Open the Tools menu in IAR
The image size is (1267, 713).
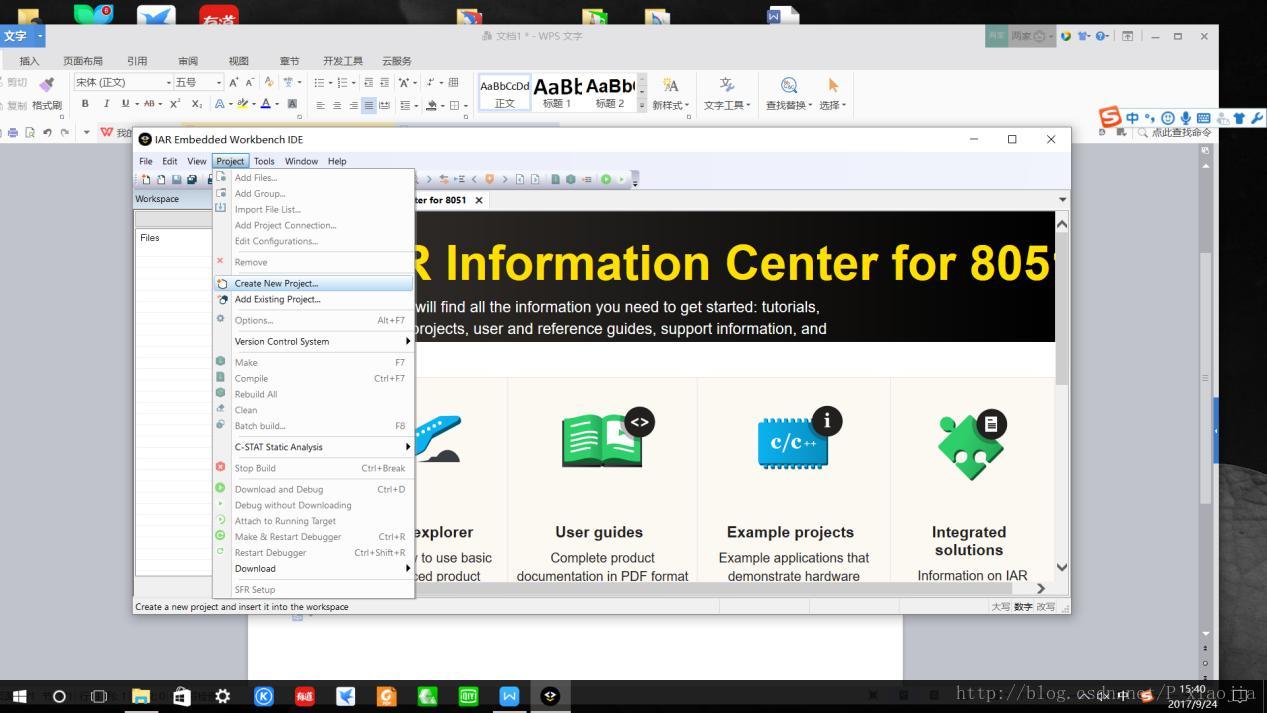pos(264,161)
